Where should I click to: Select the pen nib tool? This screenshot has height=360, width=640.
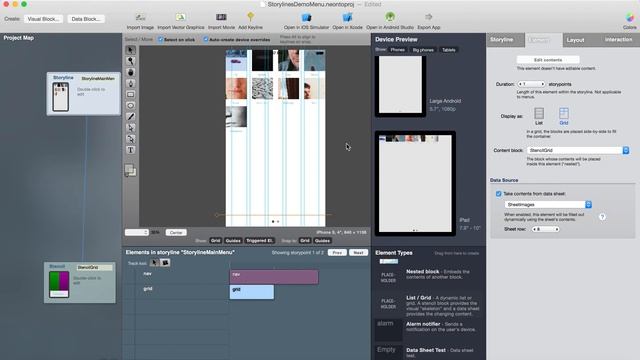[x=131, y=83]
